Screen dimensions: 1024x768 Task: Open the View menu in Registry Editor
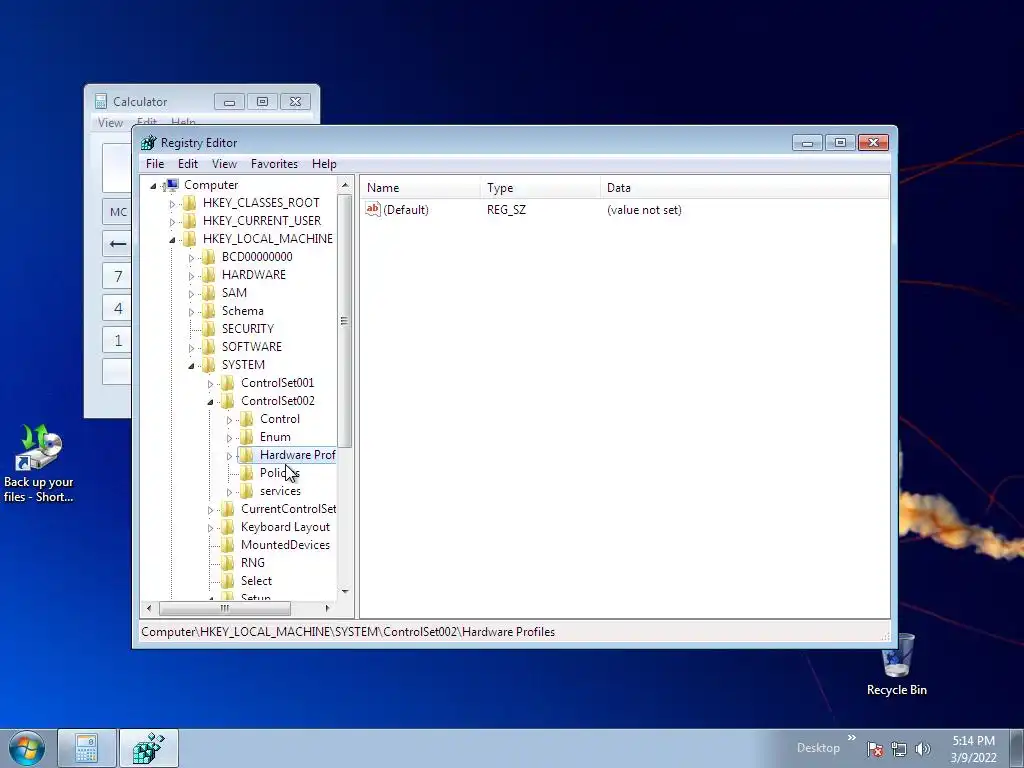tap(224, 164)
